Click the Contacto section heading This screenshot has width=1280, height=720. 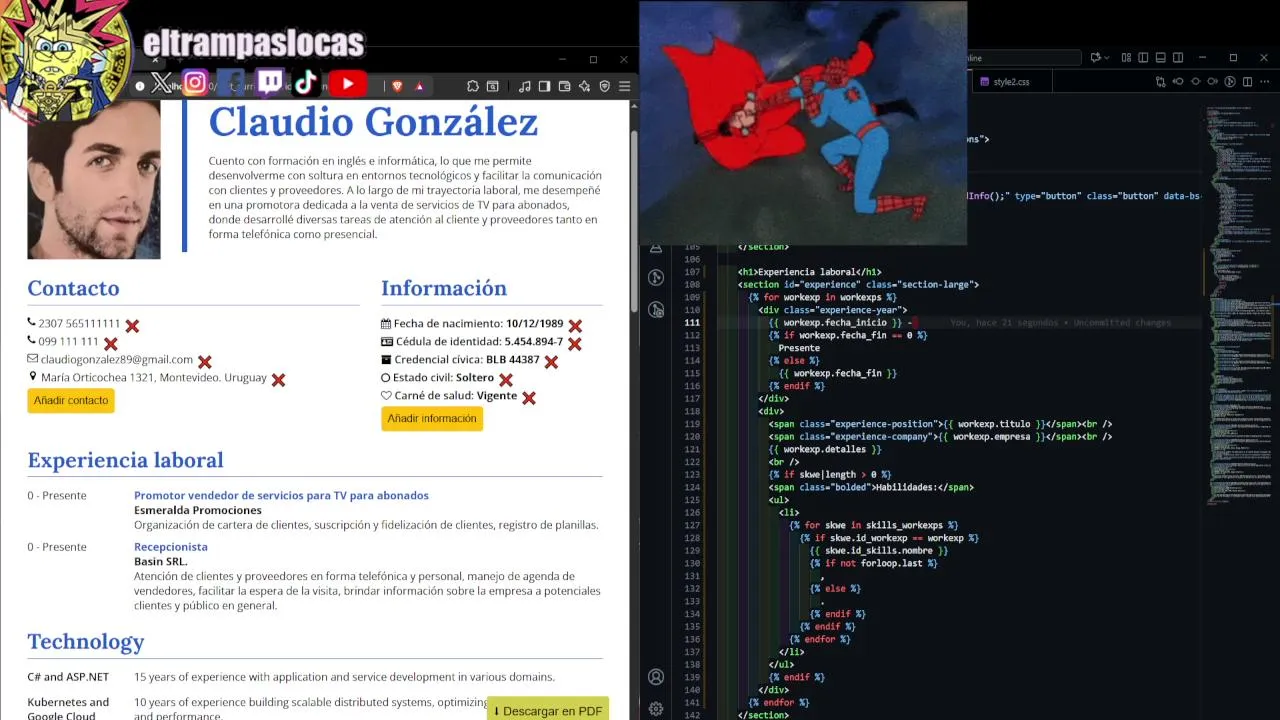73,288
